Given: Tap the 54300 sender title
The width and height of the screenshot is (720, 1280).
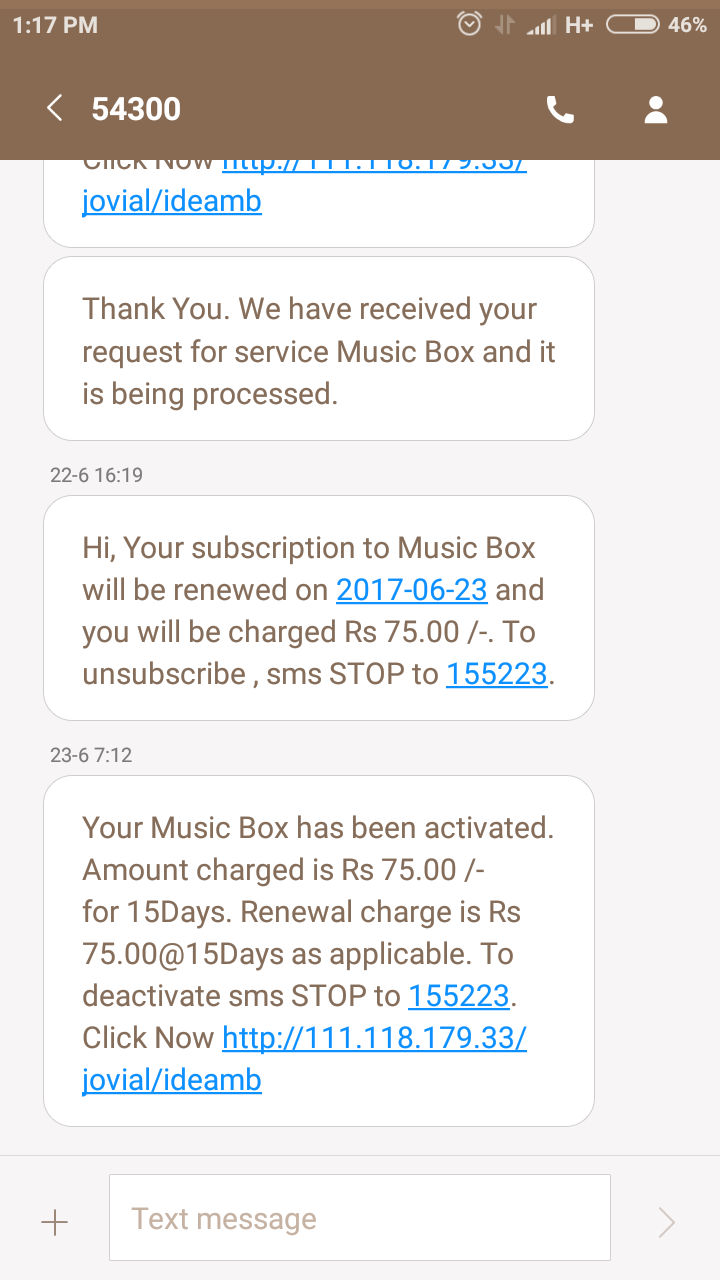Looking at the screenshot, I should coord(136,109).
